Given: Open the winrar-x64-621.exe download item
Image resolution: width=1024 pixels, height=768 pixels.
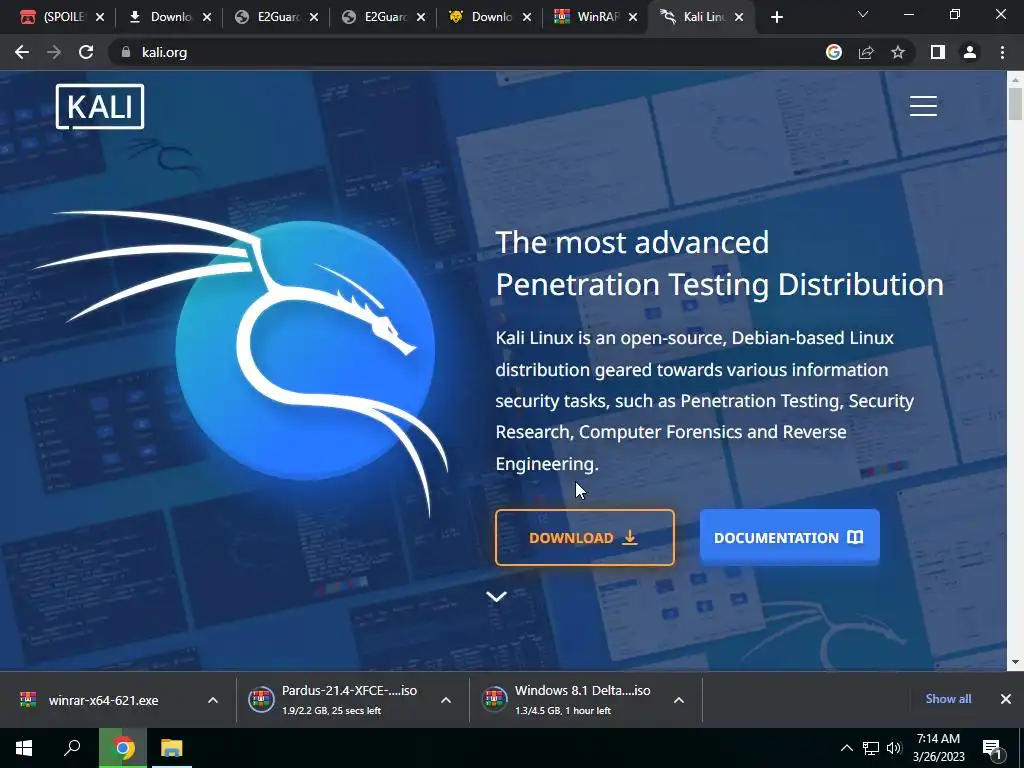Looking at the screenshot, I should click(103, 700).
